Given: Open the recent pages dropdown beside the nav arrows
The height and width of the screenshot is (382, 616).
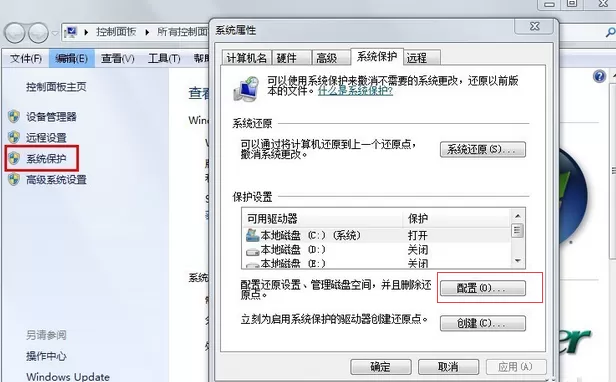Looking at the screenshot, I should [55, 33].
